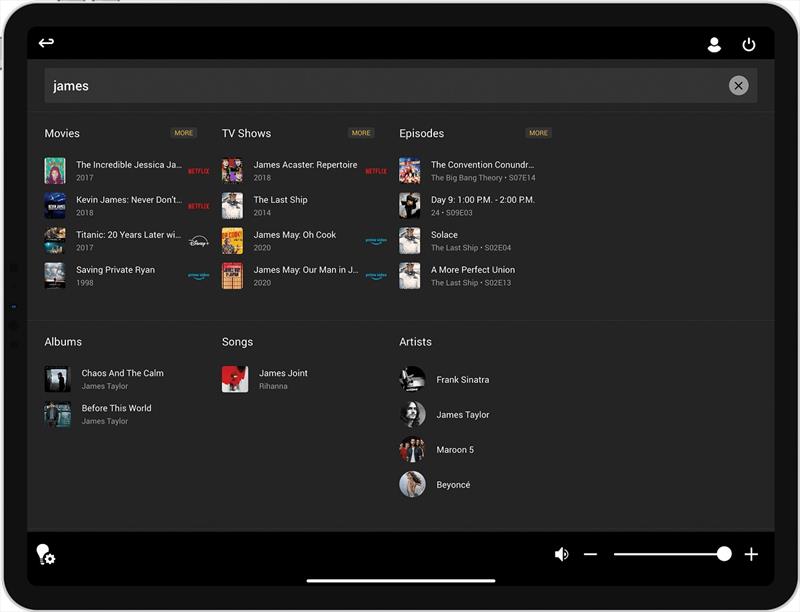Select artist Maroon 5
The height and width of the screenshot is (612, 800).
[x=455, y=450]
